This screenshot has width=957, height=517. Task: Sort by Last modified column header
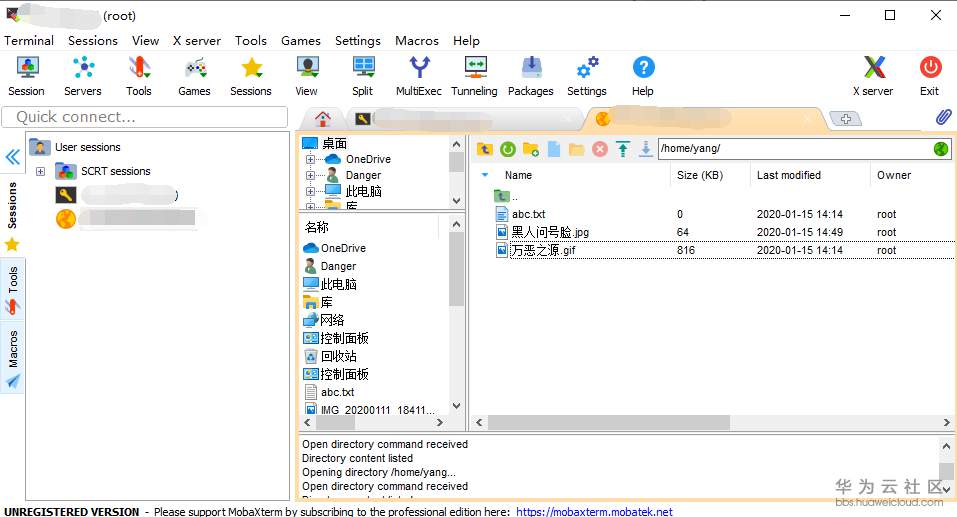point(789,175)
